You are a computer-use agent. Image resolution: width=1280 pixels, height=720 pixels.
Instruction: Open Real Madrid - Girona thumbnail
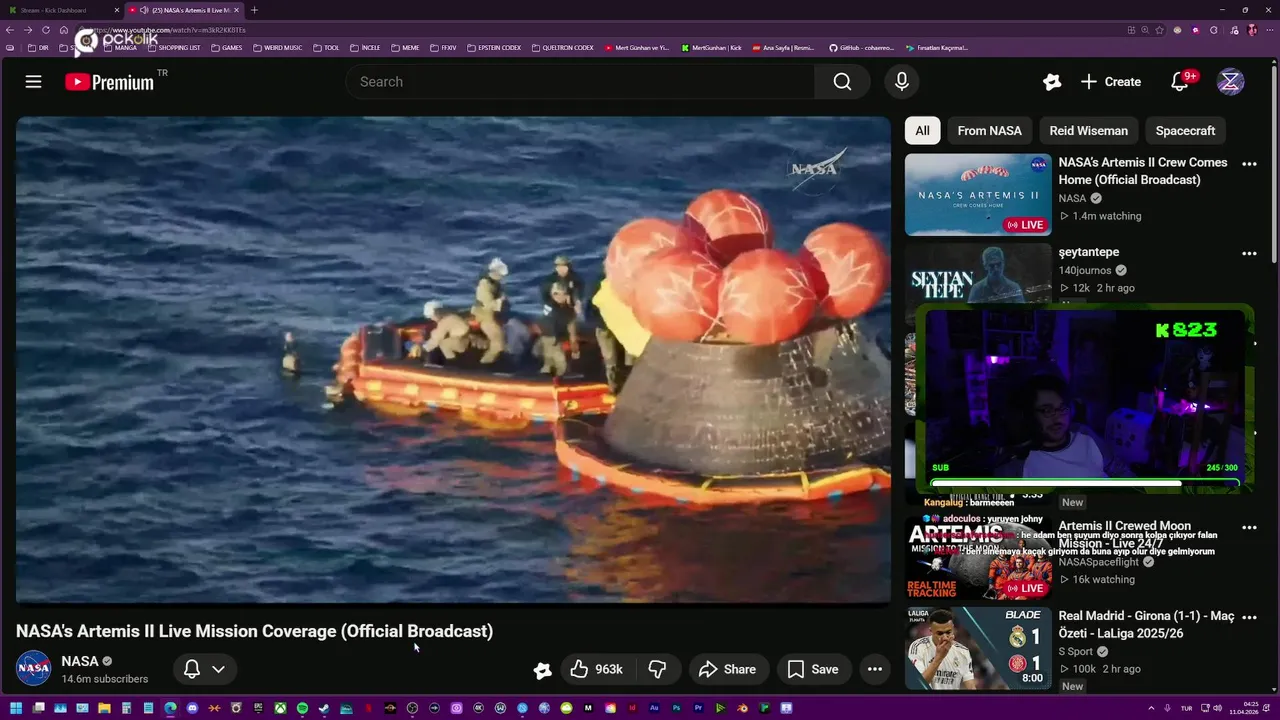click(978, 648)
